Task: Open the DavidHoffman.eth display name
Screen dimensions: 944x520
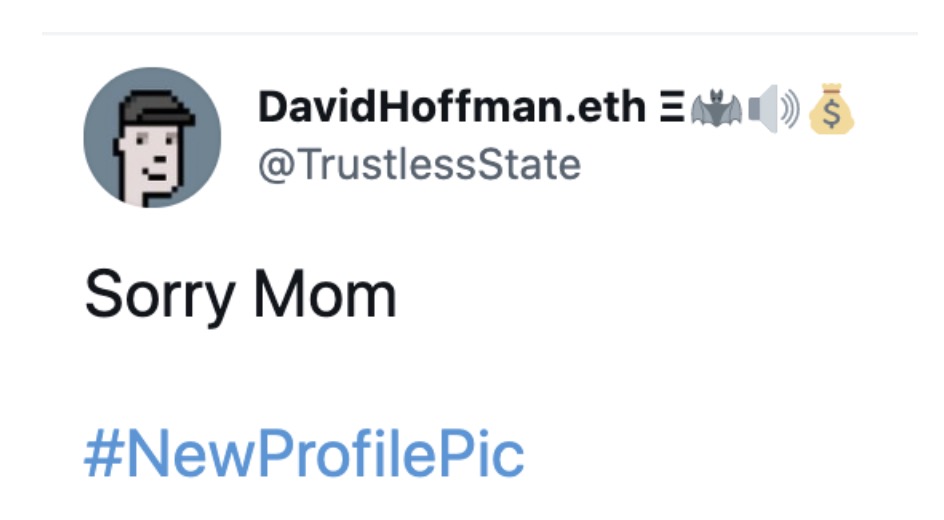Action: coord(452,108)
